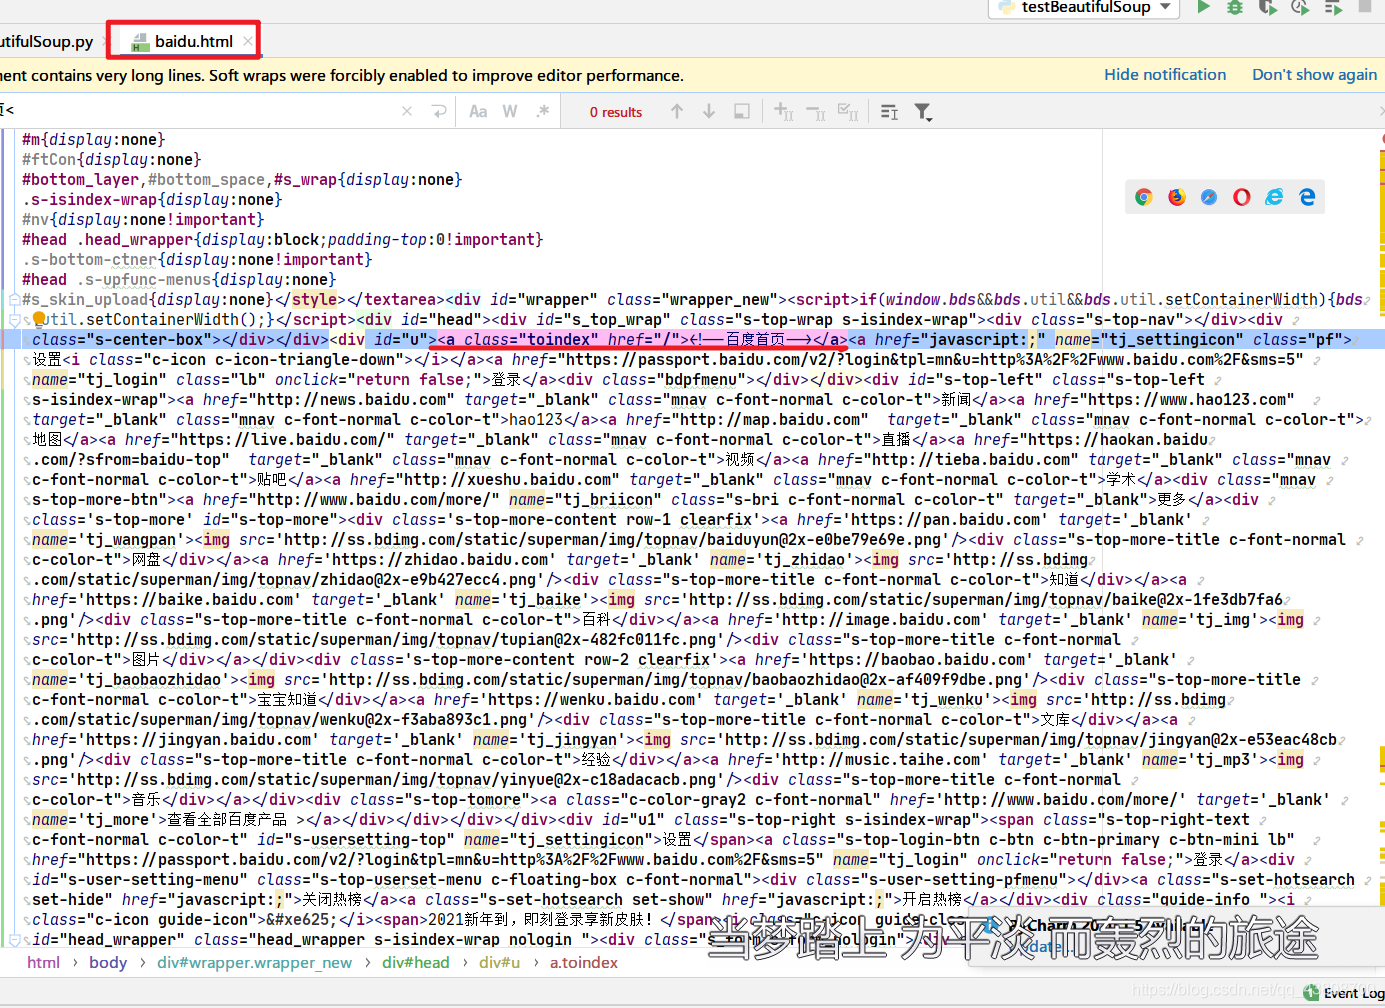
Task: Click Hide notification link
Action: click(x=1165, y=75)
